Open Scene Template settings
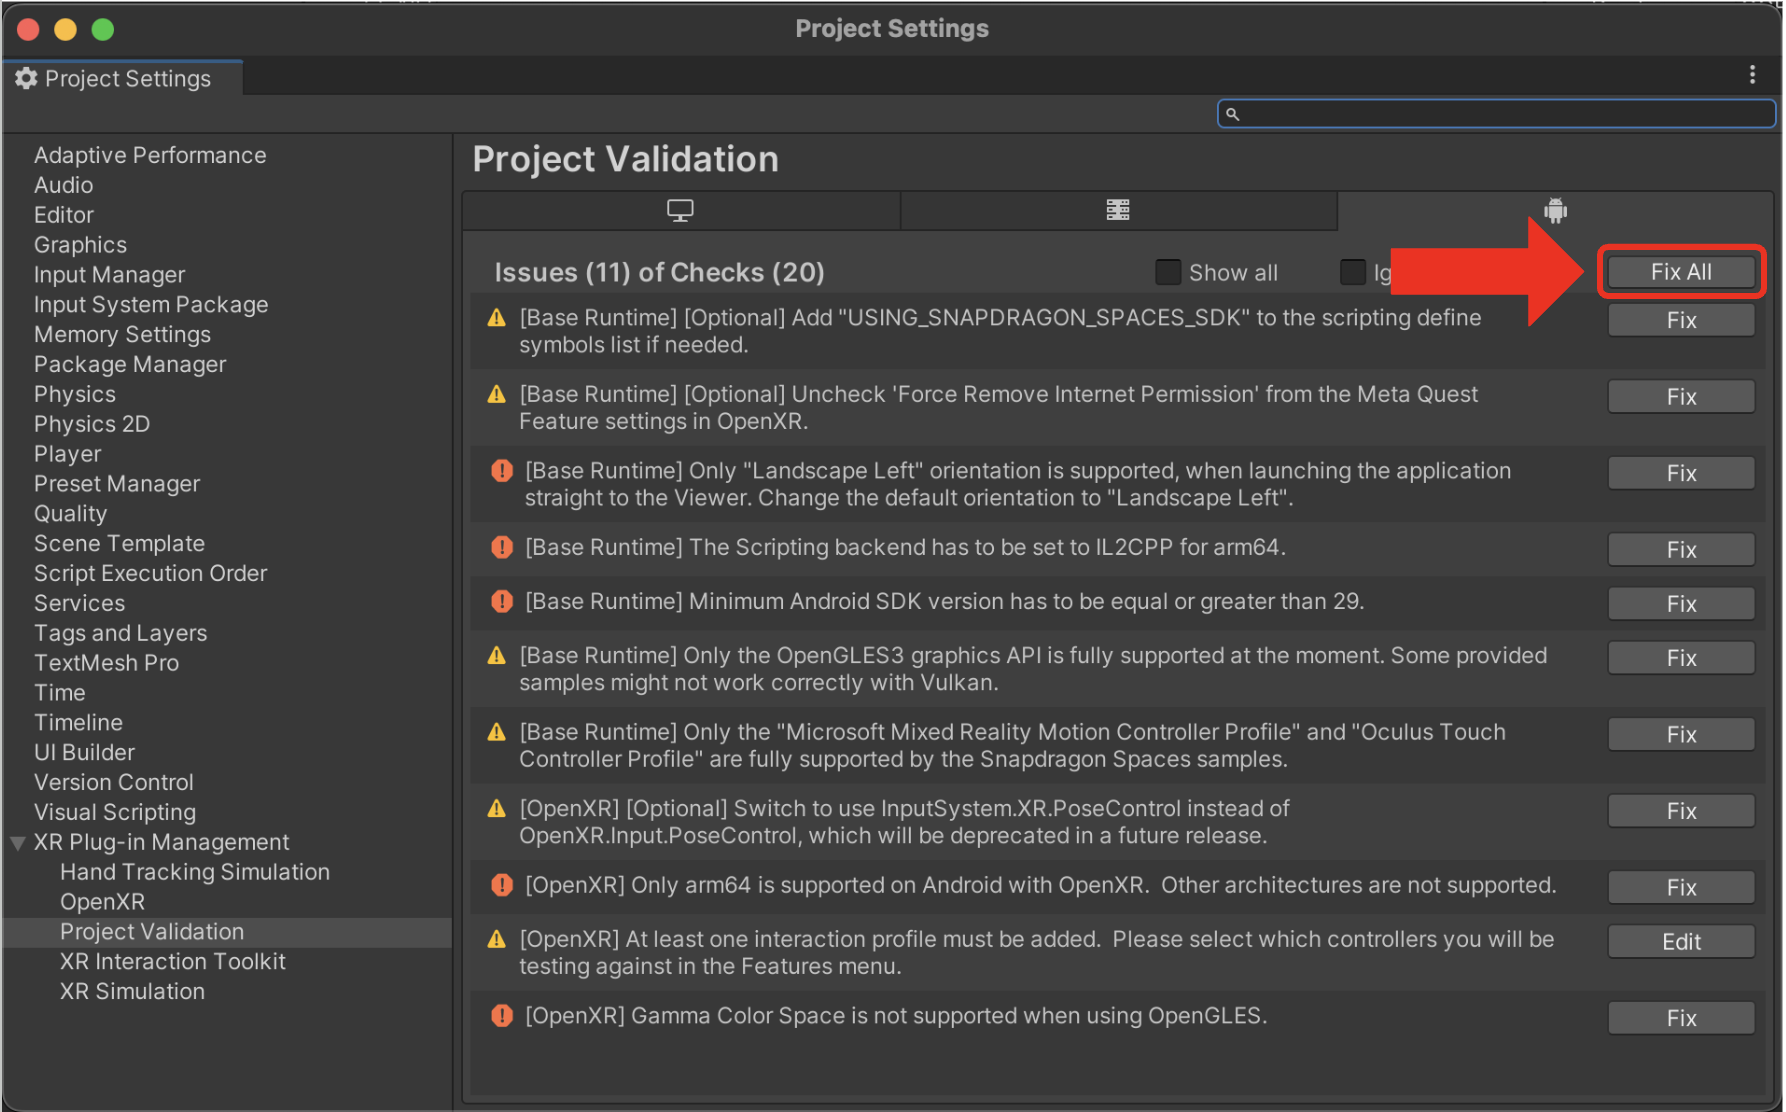The image size is (1786, 1112). pos(119,544)
